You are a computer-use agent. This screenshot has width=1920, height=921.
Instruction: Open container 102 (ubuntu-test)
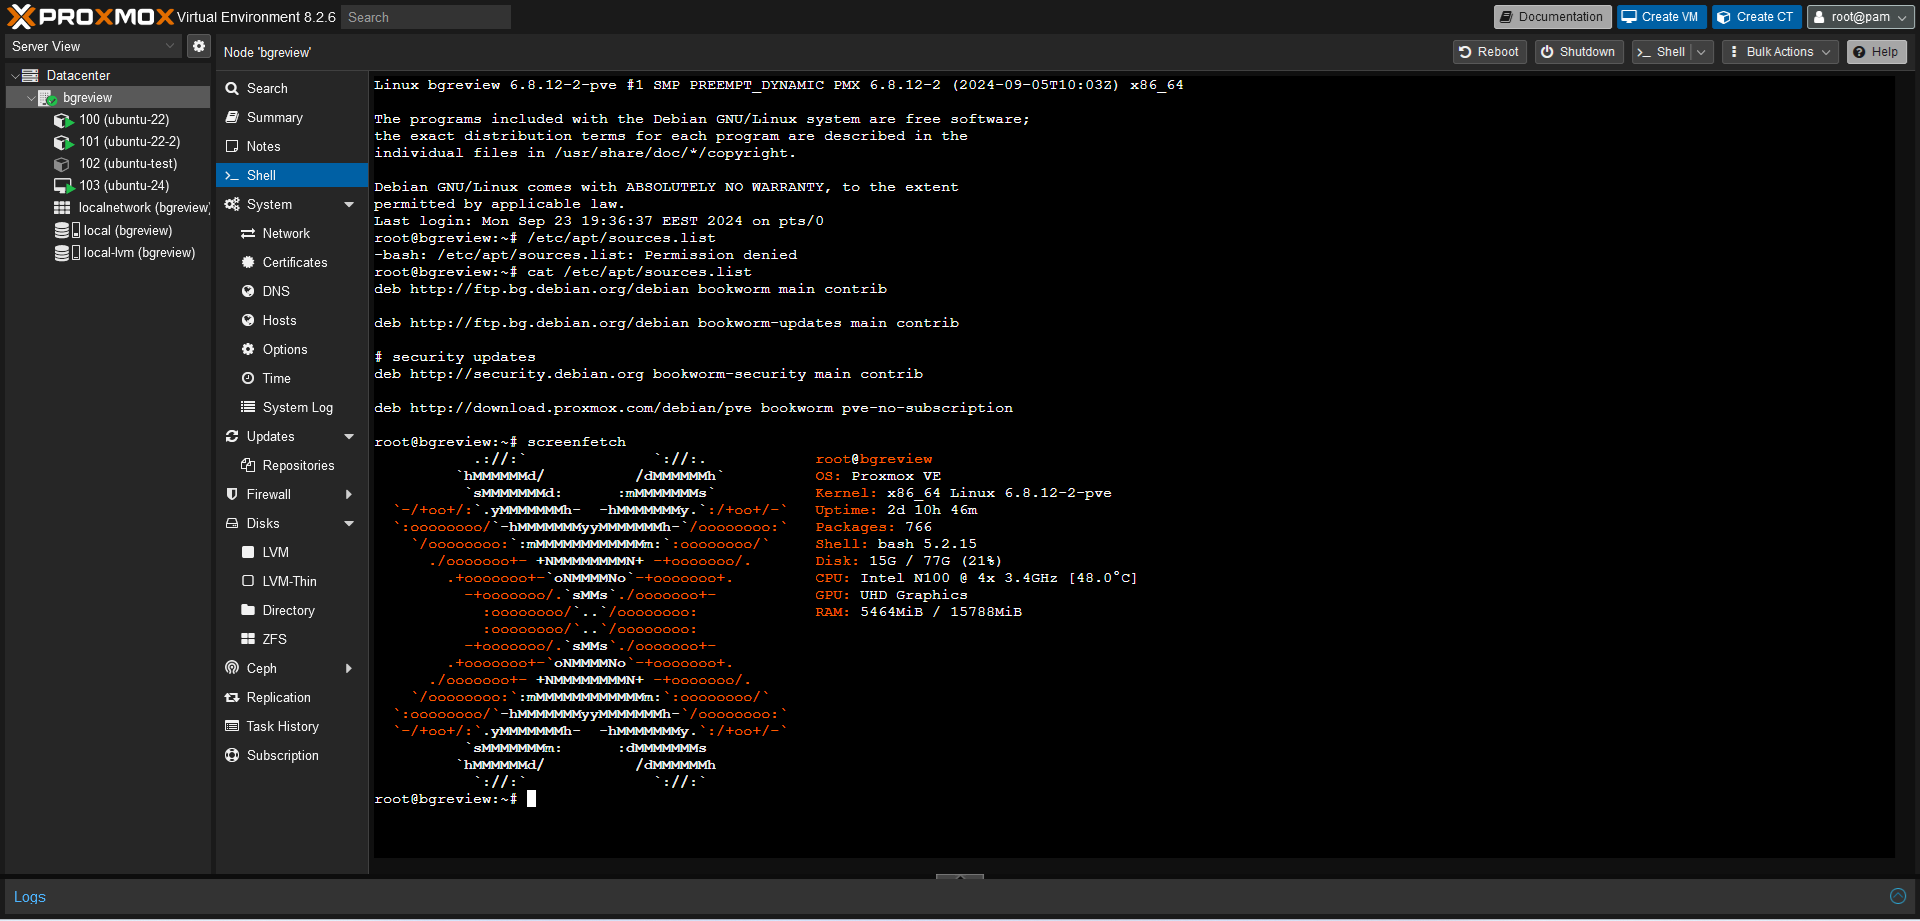tap(128, 163)
